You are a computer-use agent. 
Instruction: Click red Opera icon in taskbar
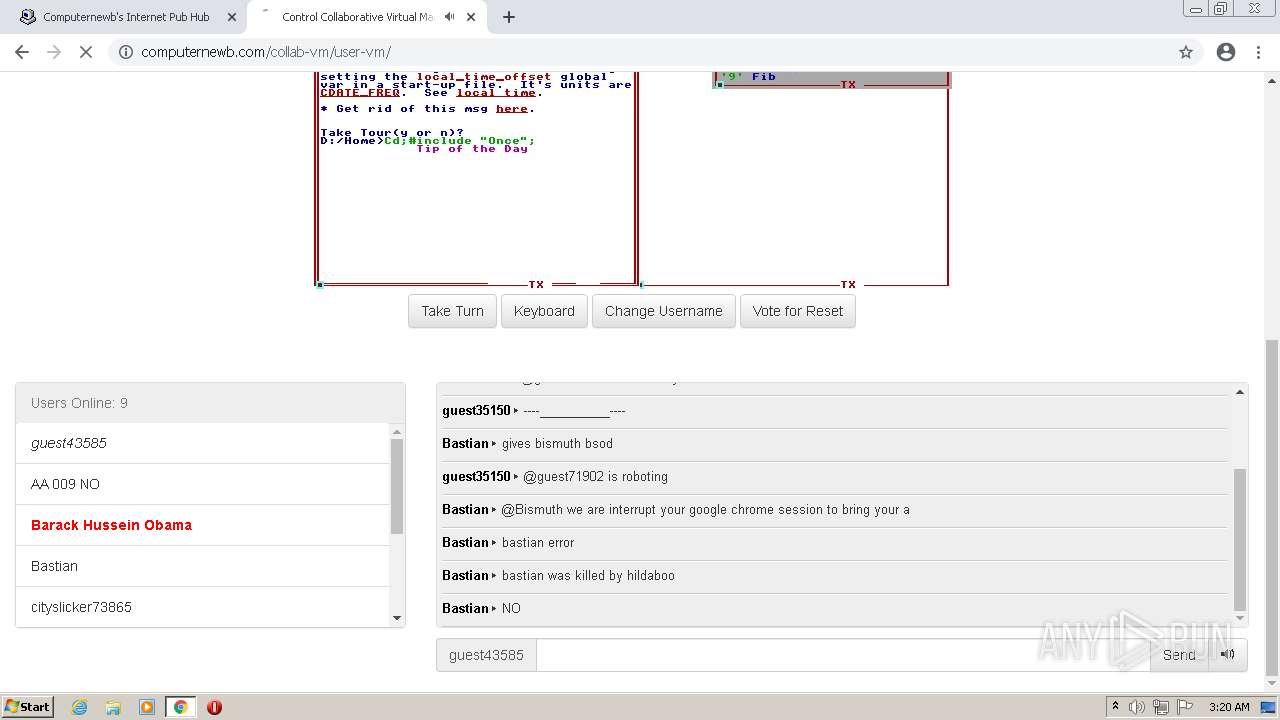(214, 707)
